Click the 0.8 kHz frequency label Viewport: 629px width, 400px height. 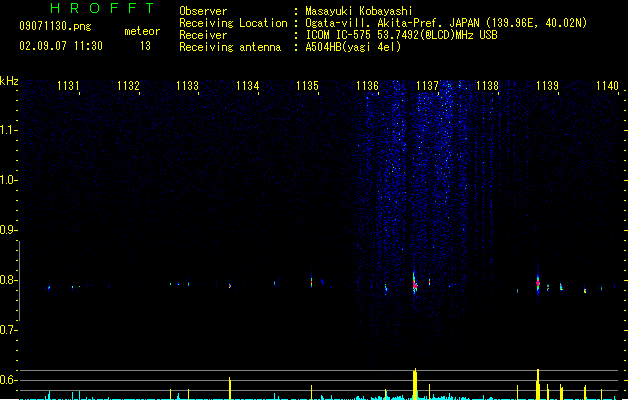click(x=8, y=280)
